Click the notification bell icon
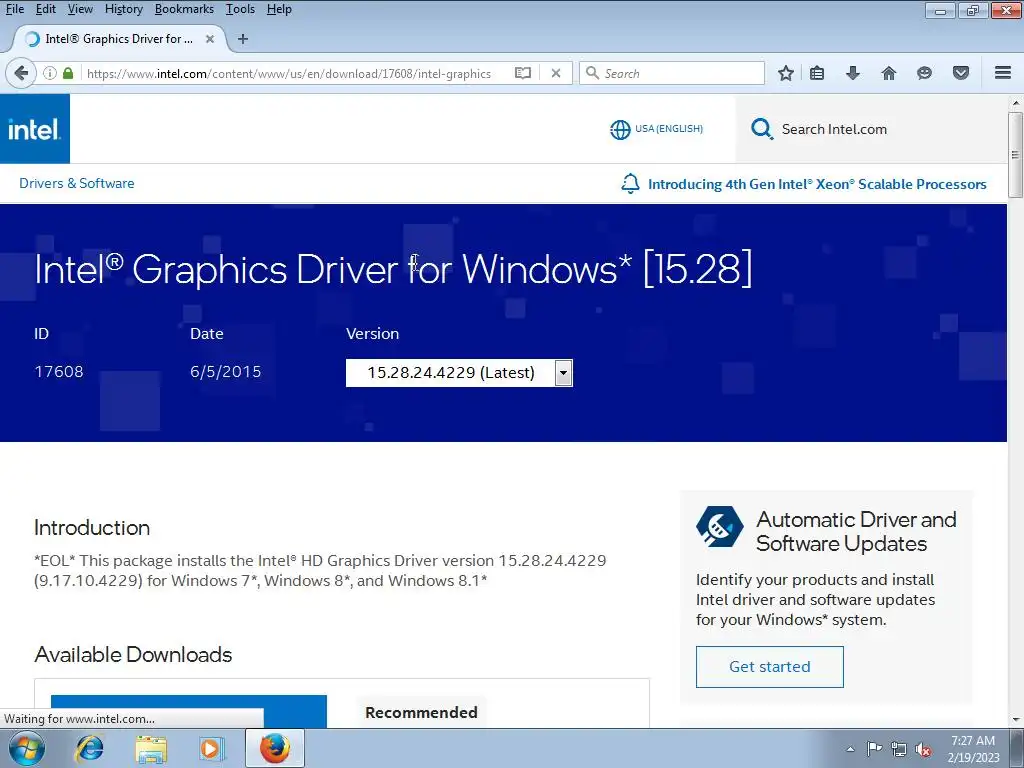This screenshot has width=1024, height=768. pyautogui.click(x=630, y=184)
